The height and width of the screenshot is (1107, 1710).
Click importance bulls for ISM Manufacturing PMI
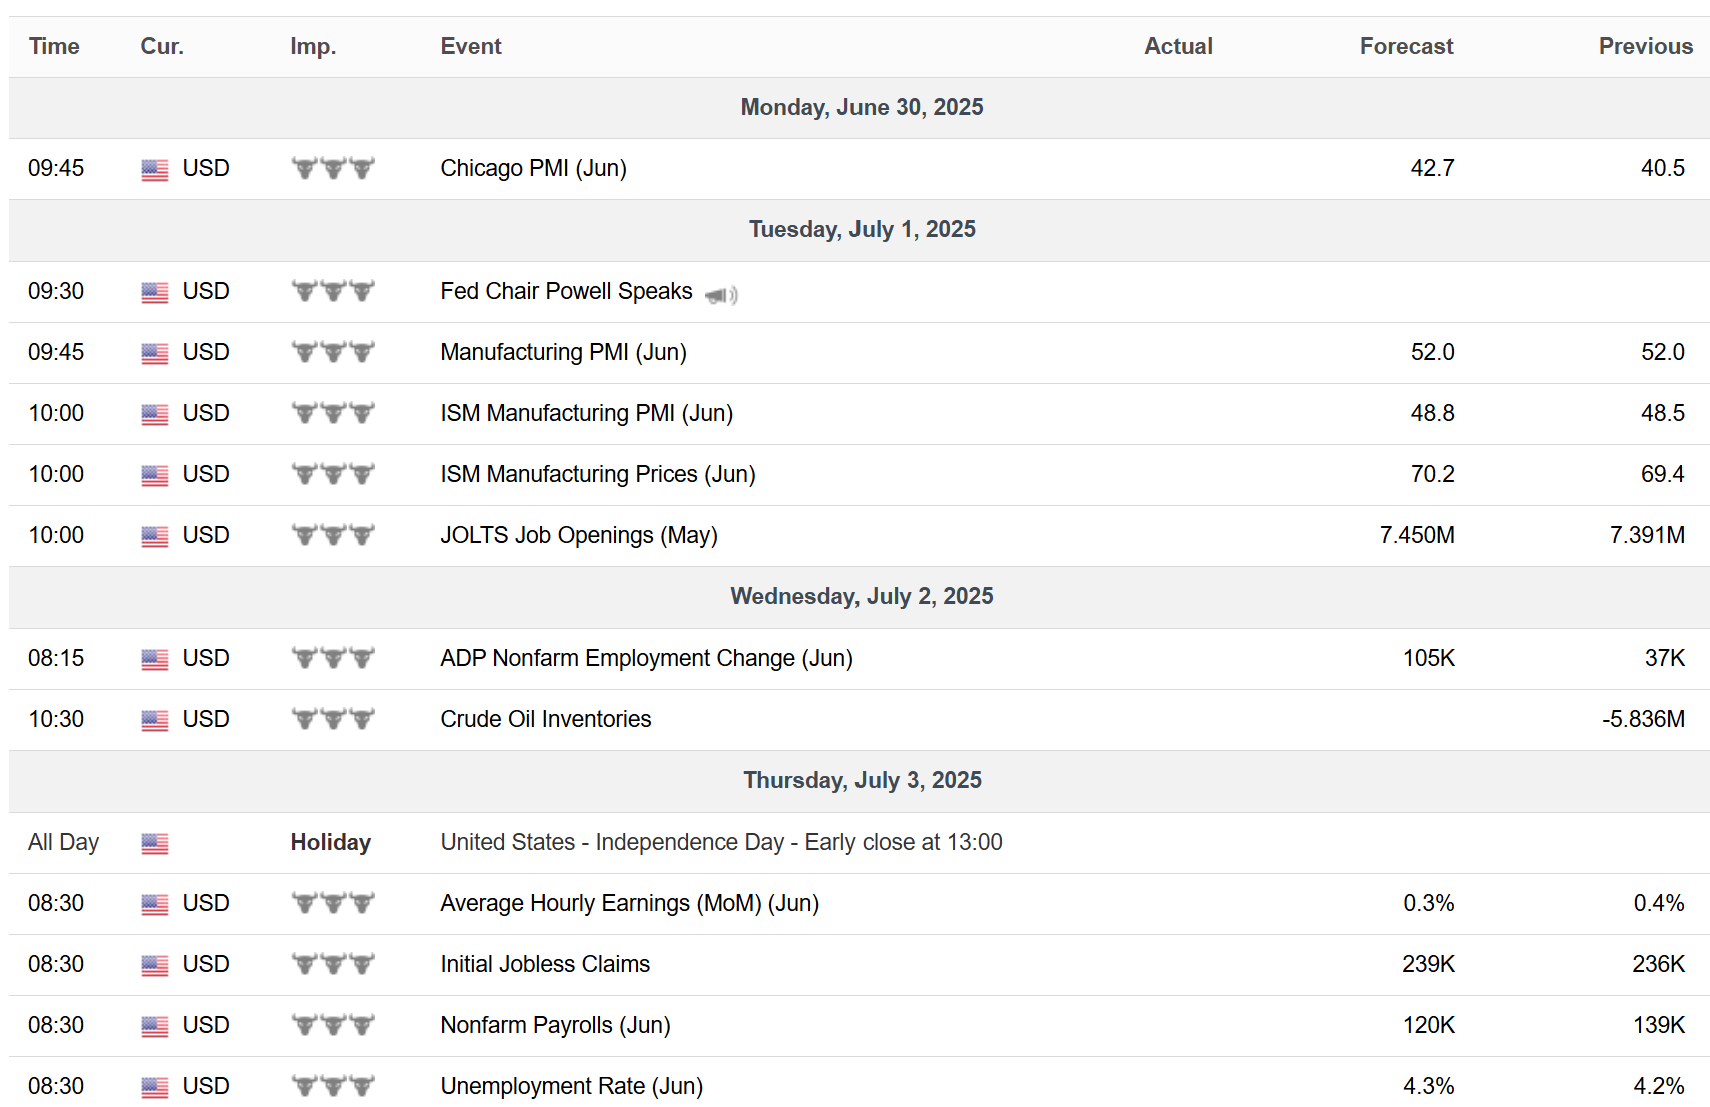pos(333,413)
